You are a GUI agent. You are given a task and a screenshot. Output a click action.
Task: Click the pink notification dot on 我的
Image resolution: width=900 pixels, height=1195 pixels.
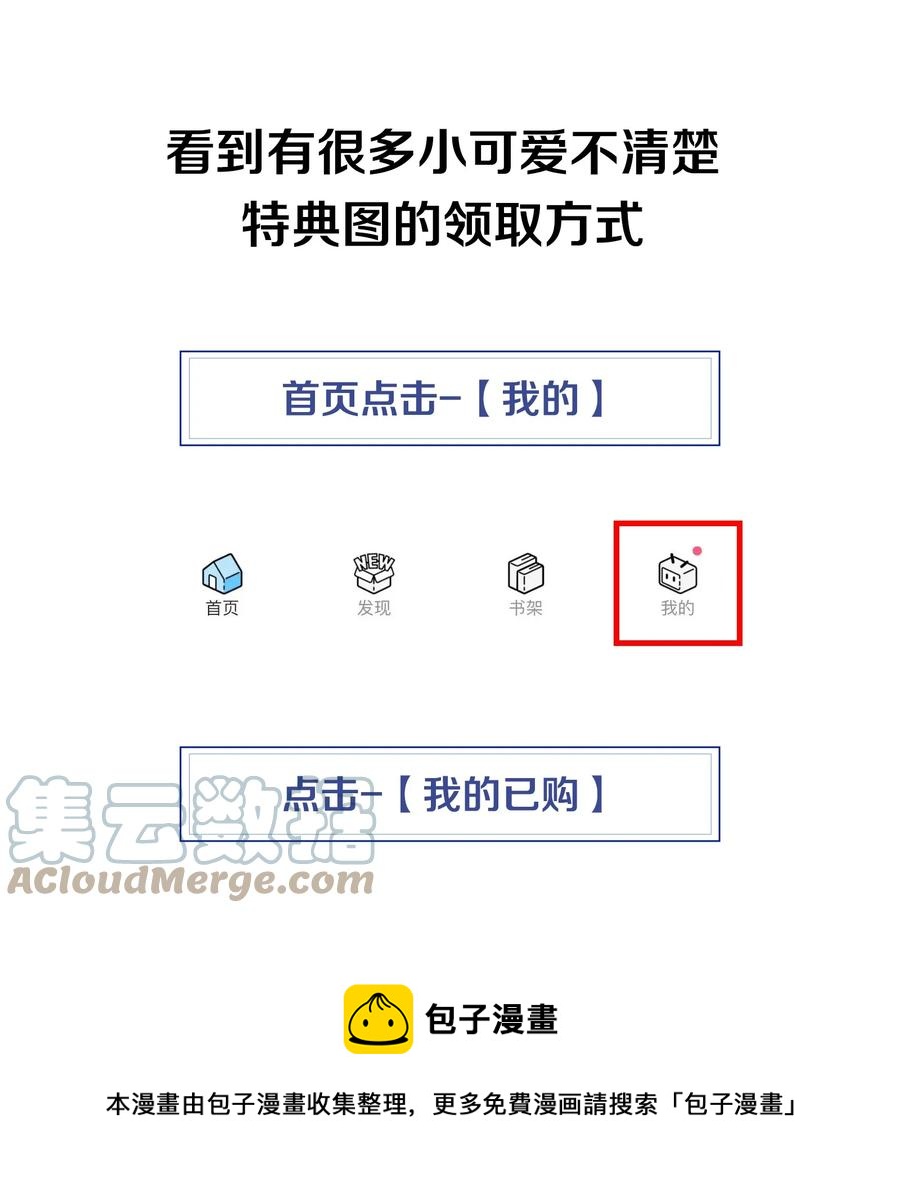697,550
